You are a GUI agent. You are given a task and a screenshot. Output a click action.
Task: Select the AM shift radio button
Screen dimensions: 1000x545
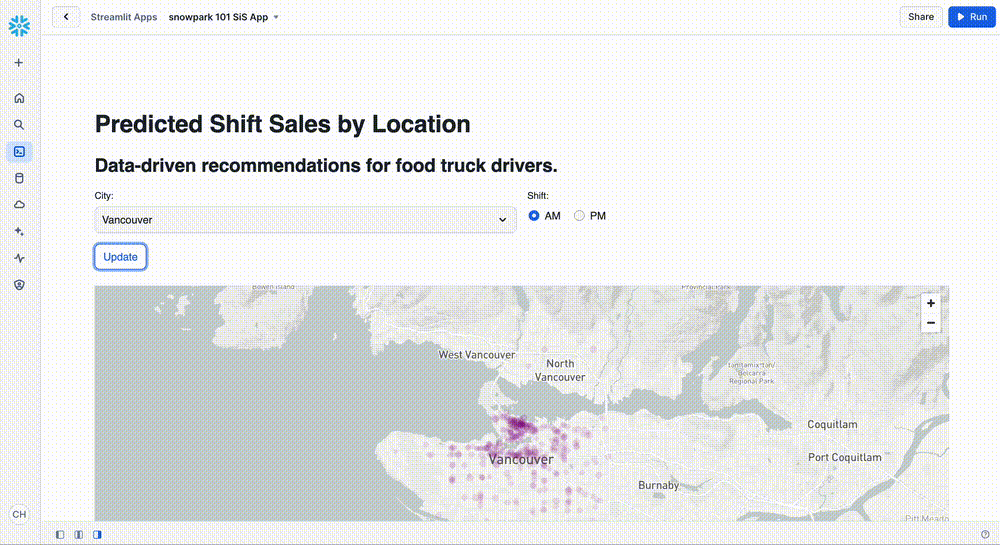(534, 216)
